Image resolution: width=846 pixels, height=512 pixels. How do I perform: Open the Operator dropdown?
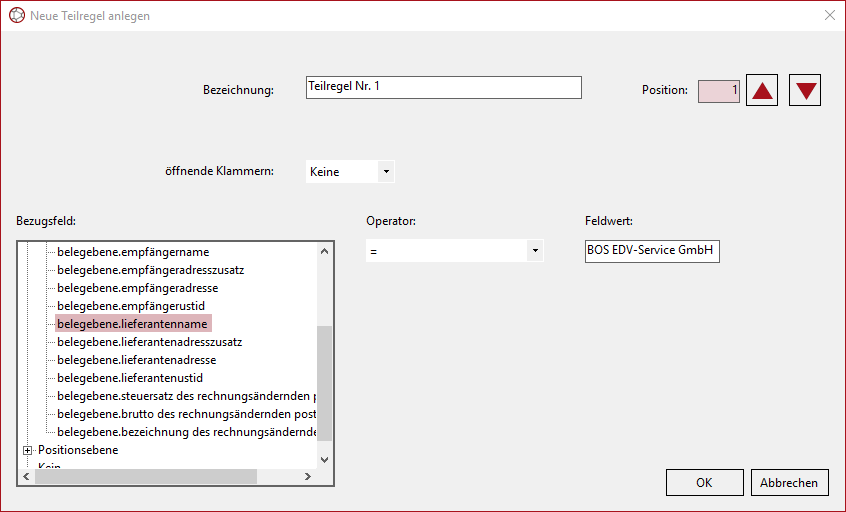point(535,251)
